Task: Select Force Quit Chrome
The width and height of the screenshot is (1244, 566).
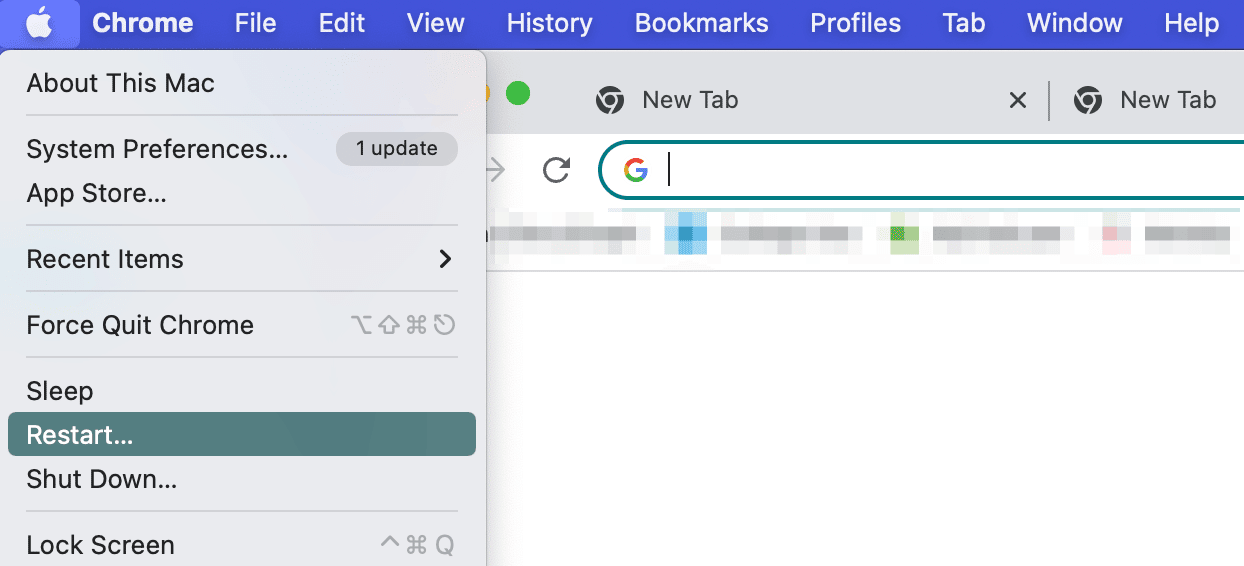Action: point(140,325)
